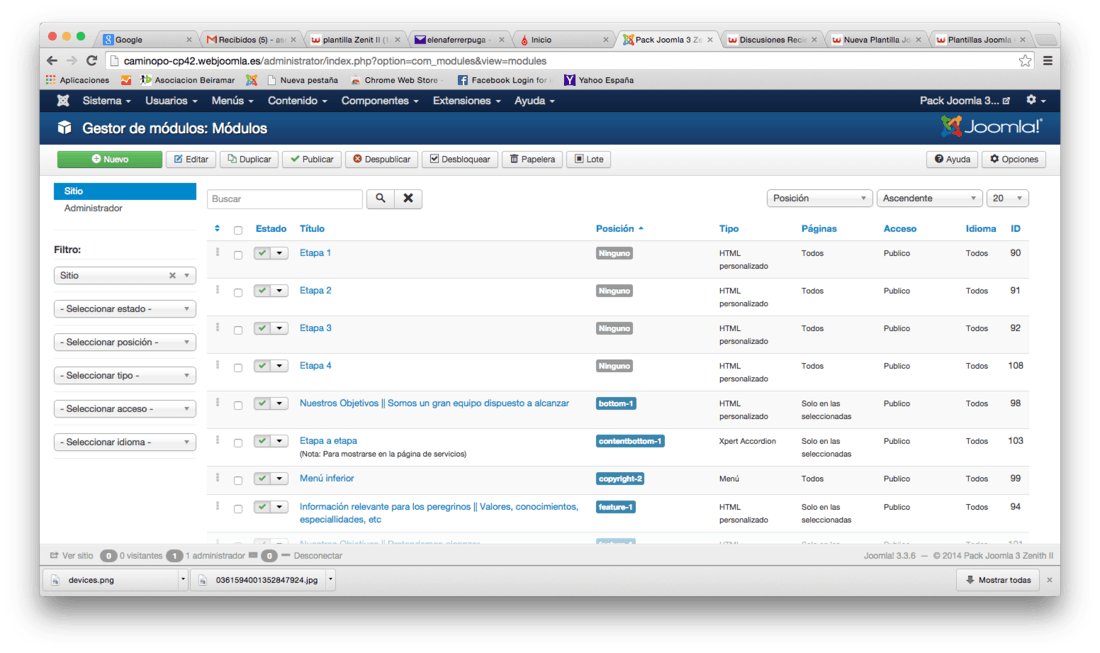Image resolution: width=1100 pixels, height=653 pixels.
Task: Click the drag handle of Etapa 4 row
Action: pyautogui.click(x=217, y=365)
